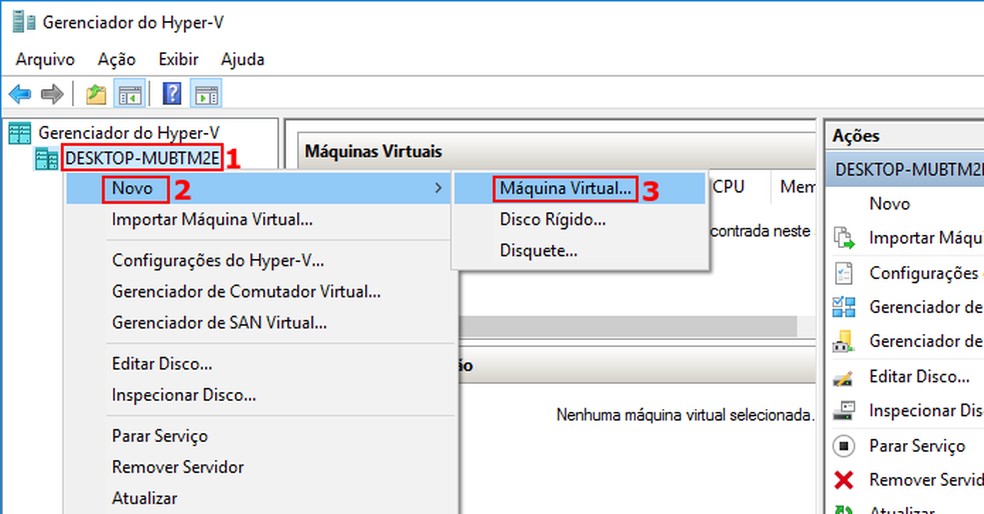Click the Máquinas Virtuais panel heading
This screenshot has width=984, height=514.
coord(373,151)
